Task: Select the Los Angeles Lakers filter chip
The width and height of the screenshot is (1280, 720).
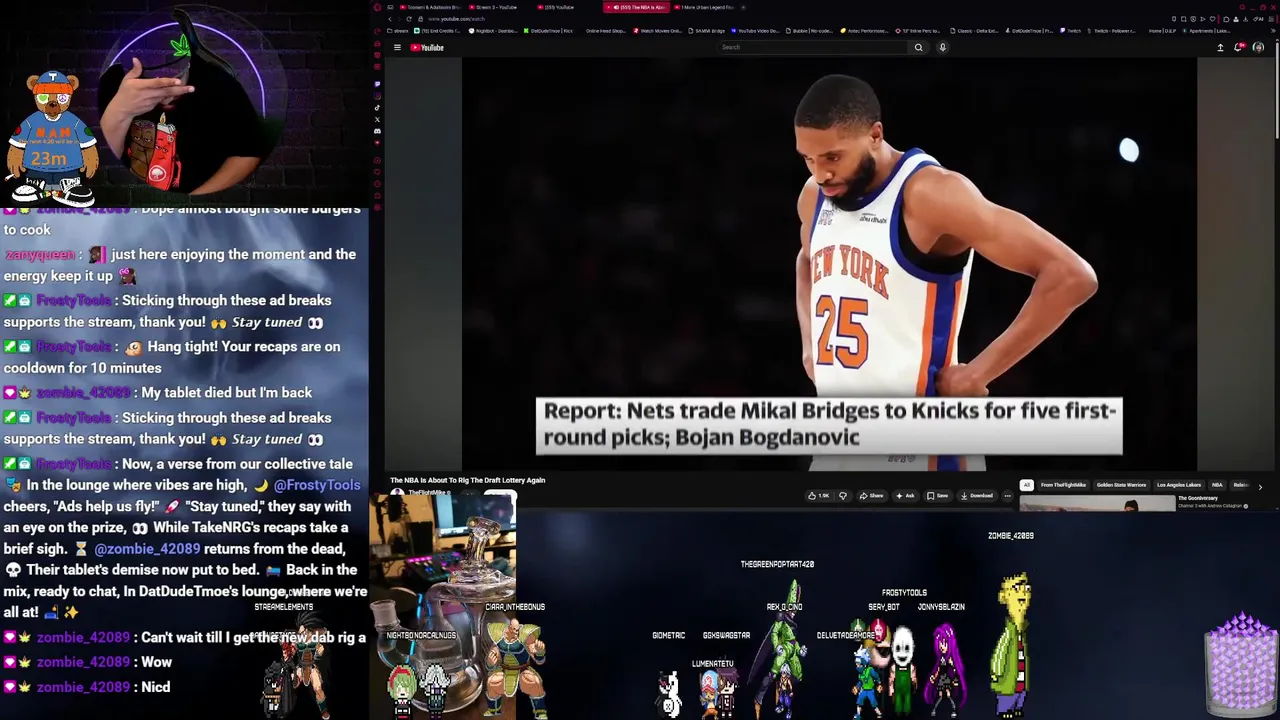Action: point(1179,485)
